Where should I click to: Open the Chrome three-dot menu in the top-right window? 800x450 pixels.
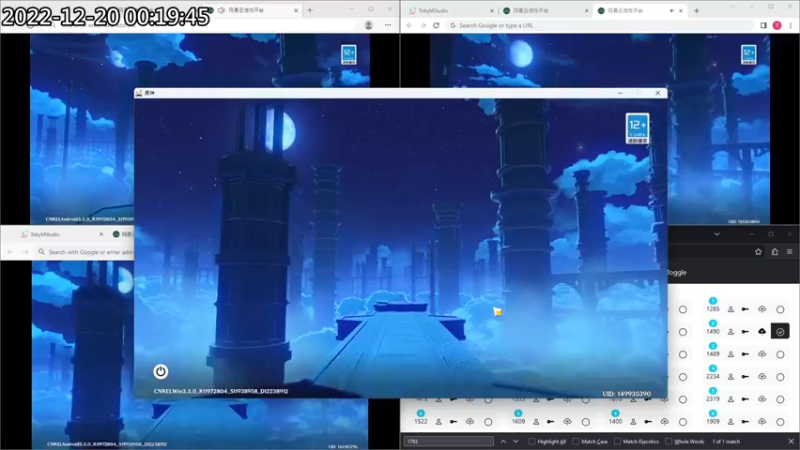pos(790,25)
